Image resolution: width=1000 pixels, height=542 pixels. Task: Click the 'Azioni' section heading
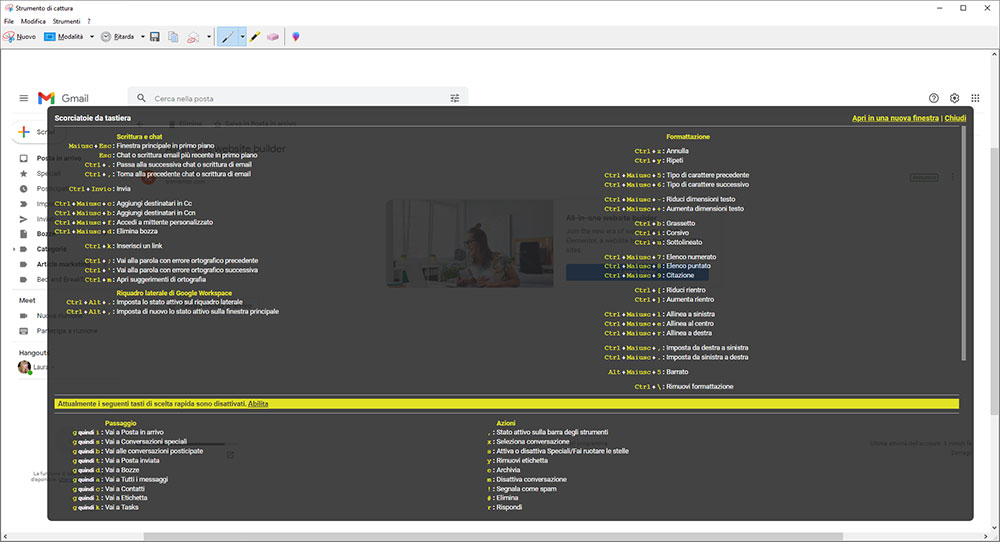click(506, 423)
